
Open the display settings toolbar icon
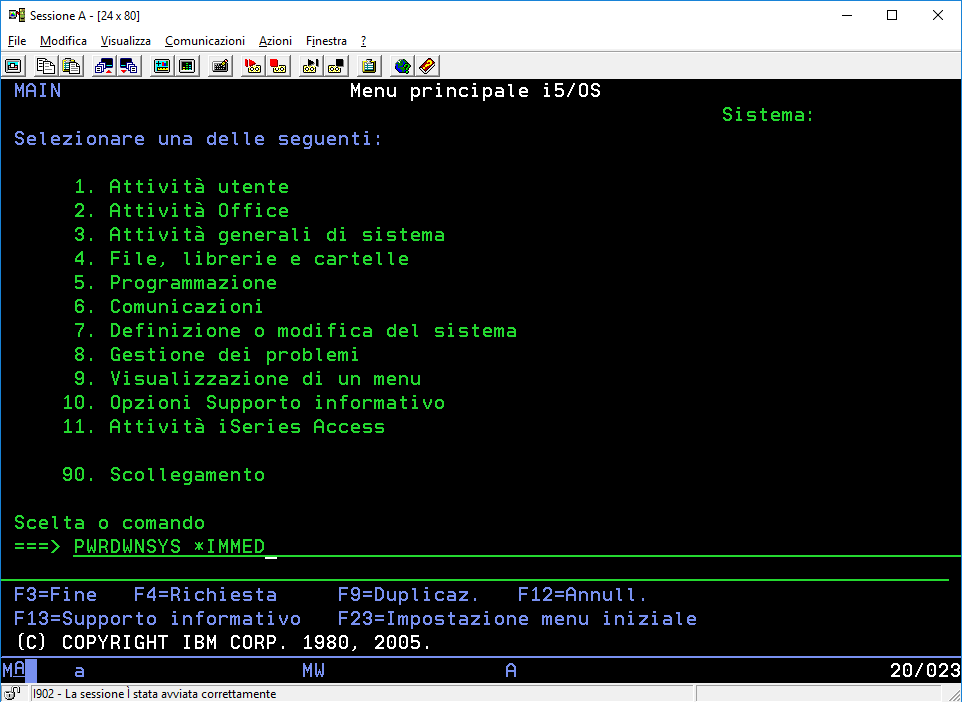pos(162,66)
